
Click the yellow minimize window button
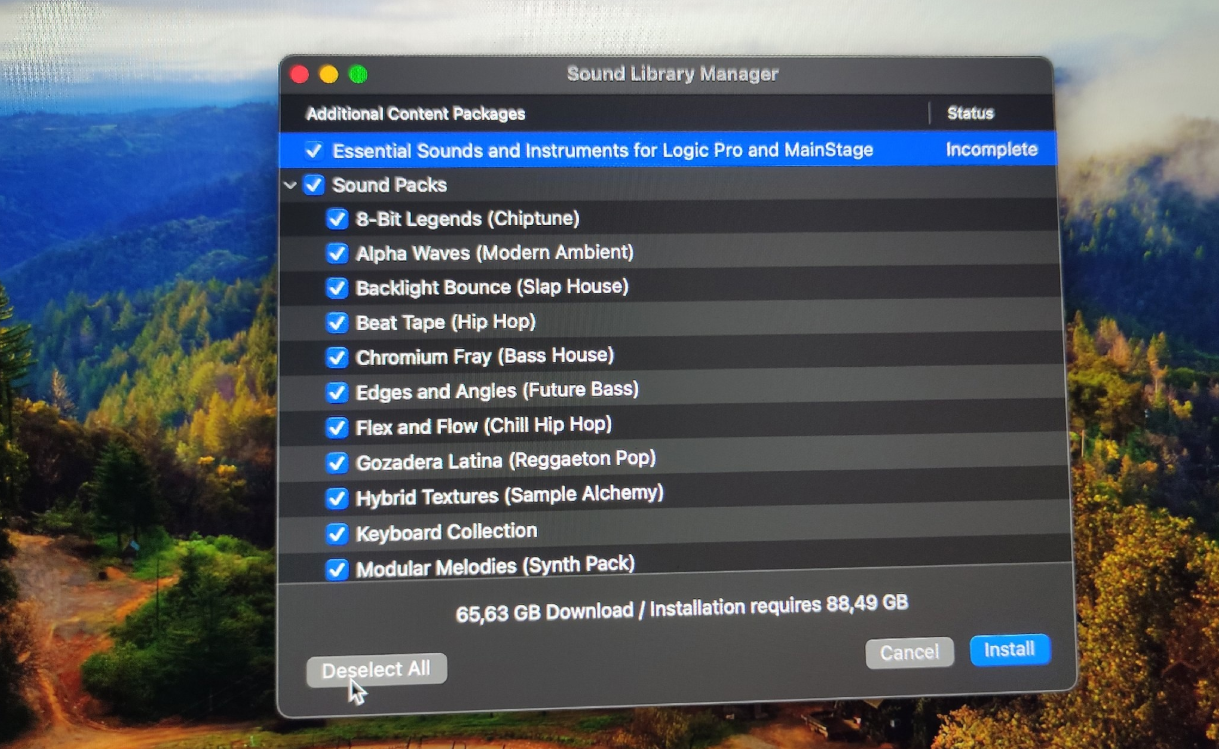(328, 74)
